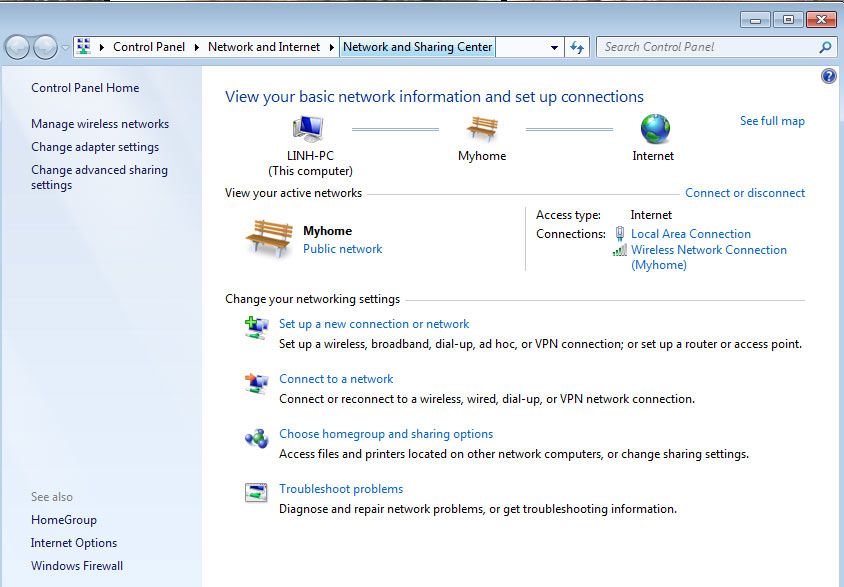The image size is (844, 587).
Task: Click the 'Public network' link
Action: coord(342,249)
